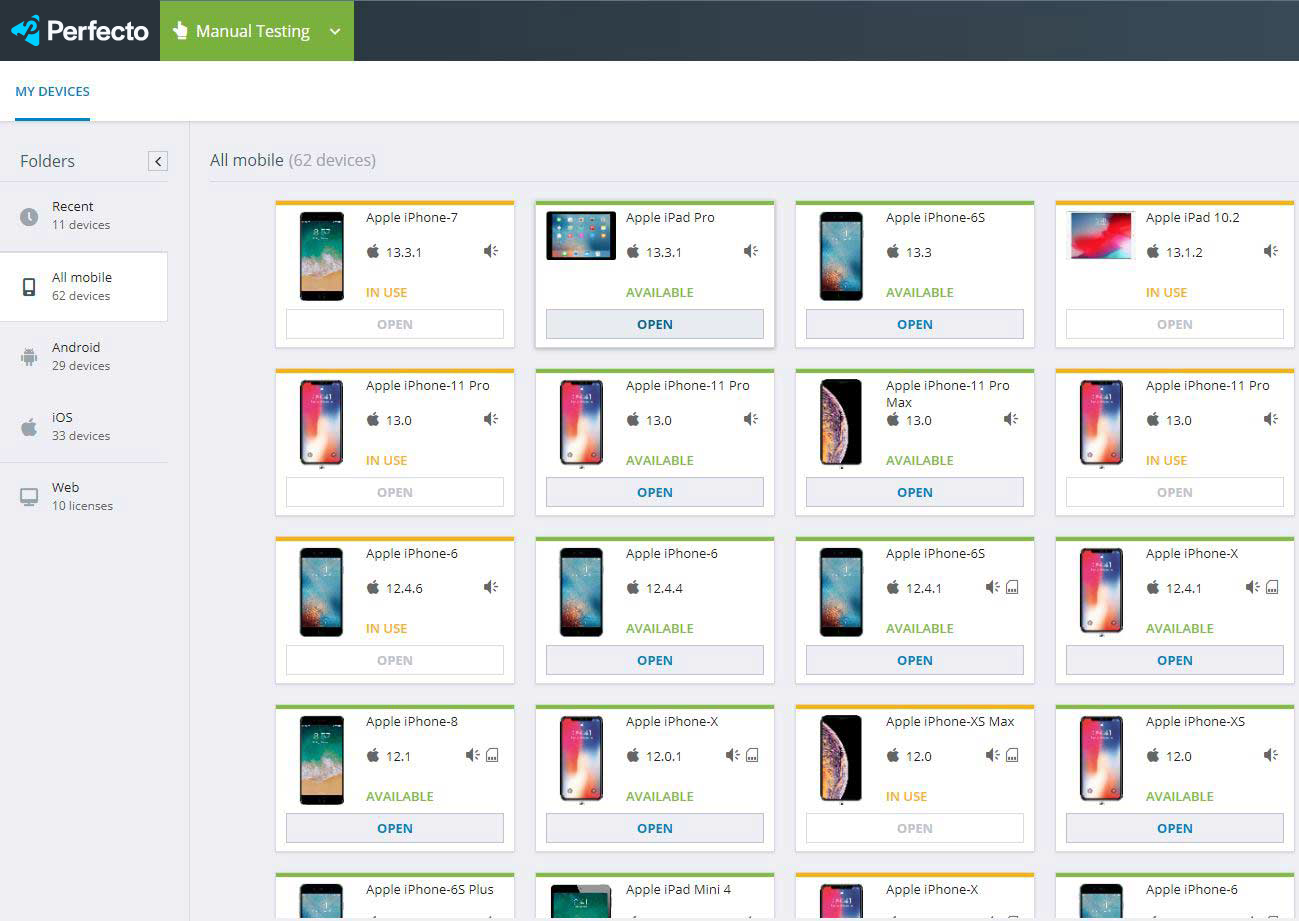Click OPEN on the available iPhone-11 Pro card
Screen dimensions: 1299x921
coord(655,492)
